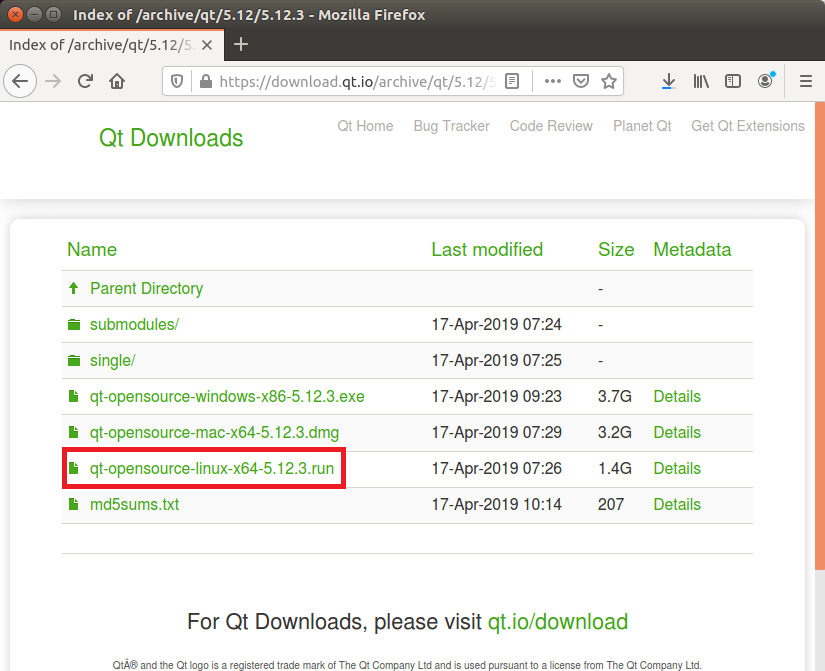Screen dimensions: 825x671
Task: Bookmark this page with star
Action: pyautogui.click(x=609, y=81)
